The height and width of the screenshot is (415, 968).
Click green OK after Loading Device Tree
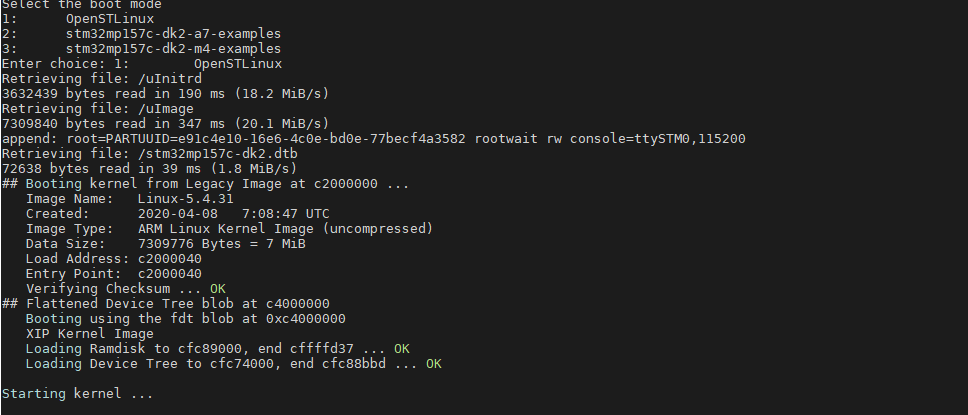[x=434, y=364]
